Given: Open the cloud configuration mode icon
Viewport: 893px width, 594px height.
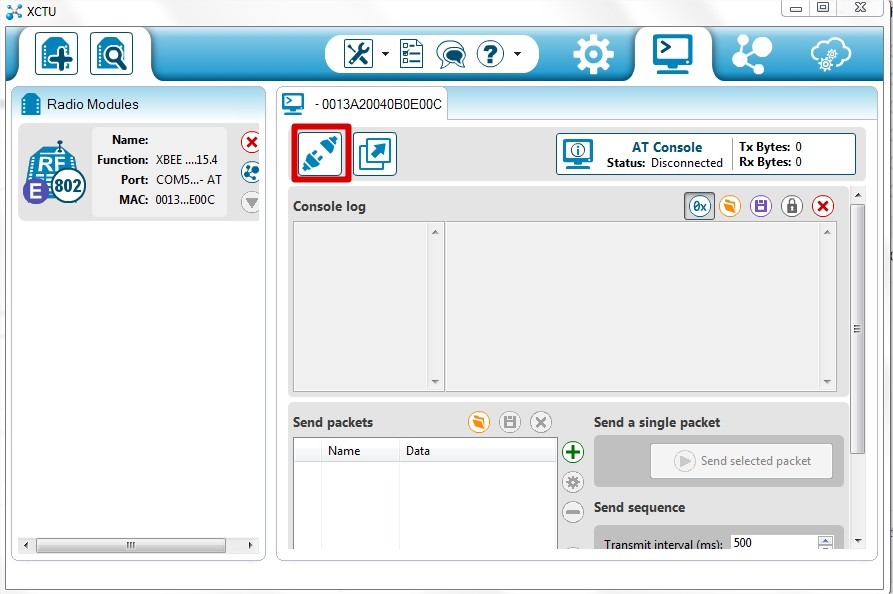Looking at the screenshot, I should click(830, 55).
